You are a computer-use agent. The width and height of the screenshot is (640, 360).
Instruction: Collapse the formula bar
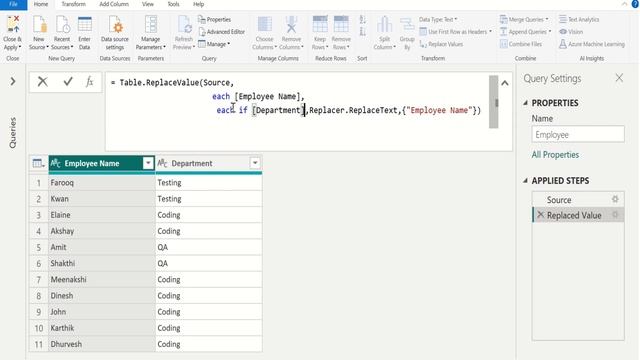[x=505, y=83]
